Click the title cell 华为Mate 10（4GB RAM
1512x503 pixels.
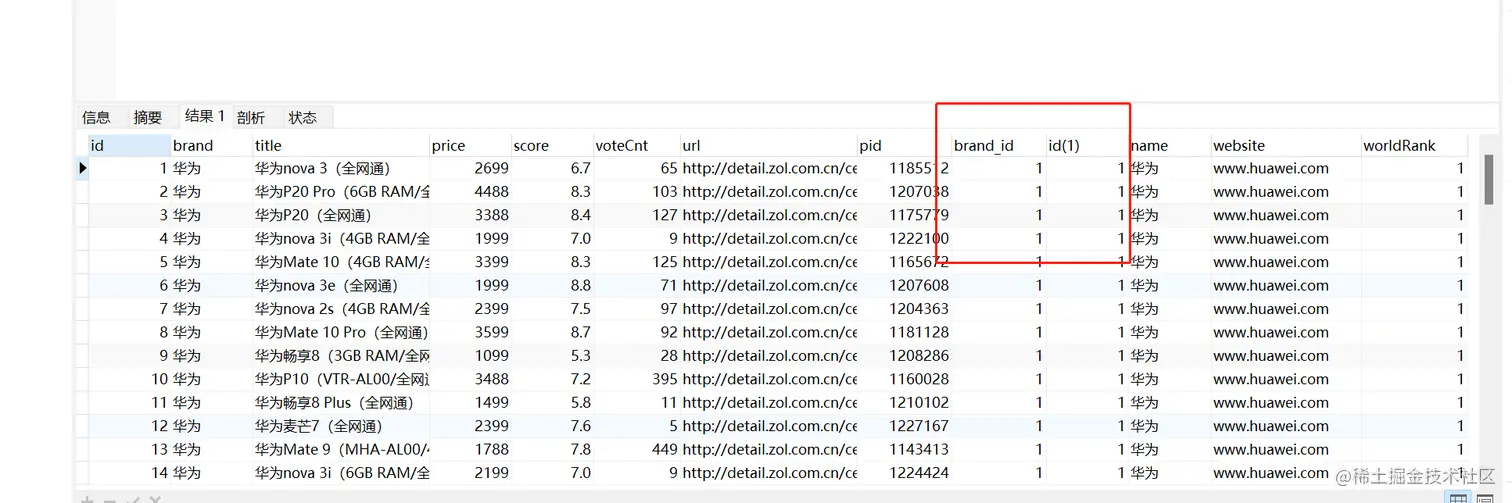(341, 262)
